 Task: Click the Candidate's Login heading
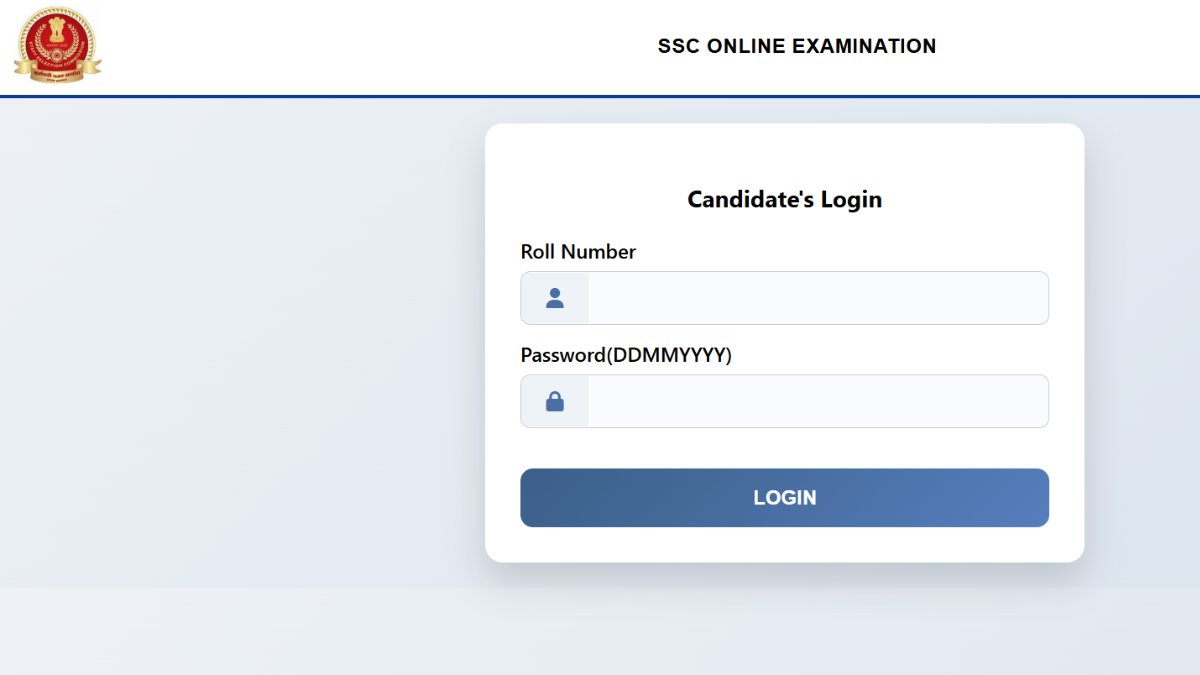[x=784, y=199]
